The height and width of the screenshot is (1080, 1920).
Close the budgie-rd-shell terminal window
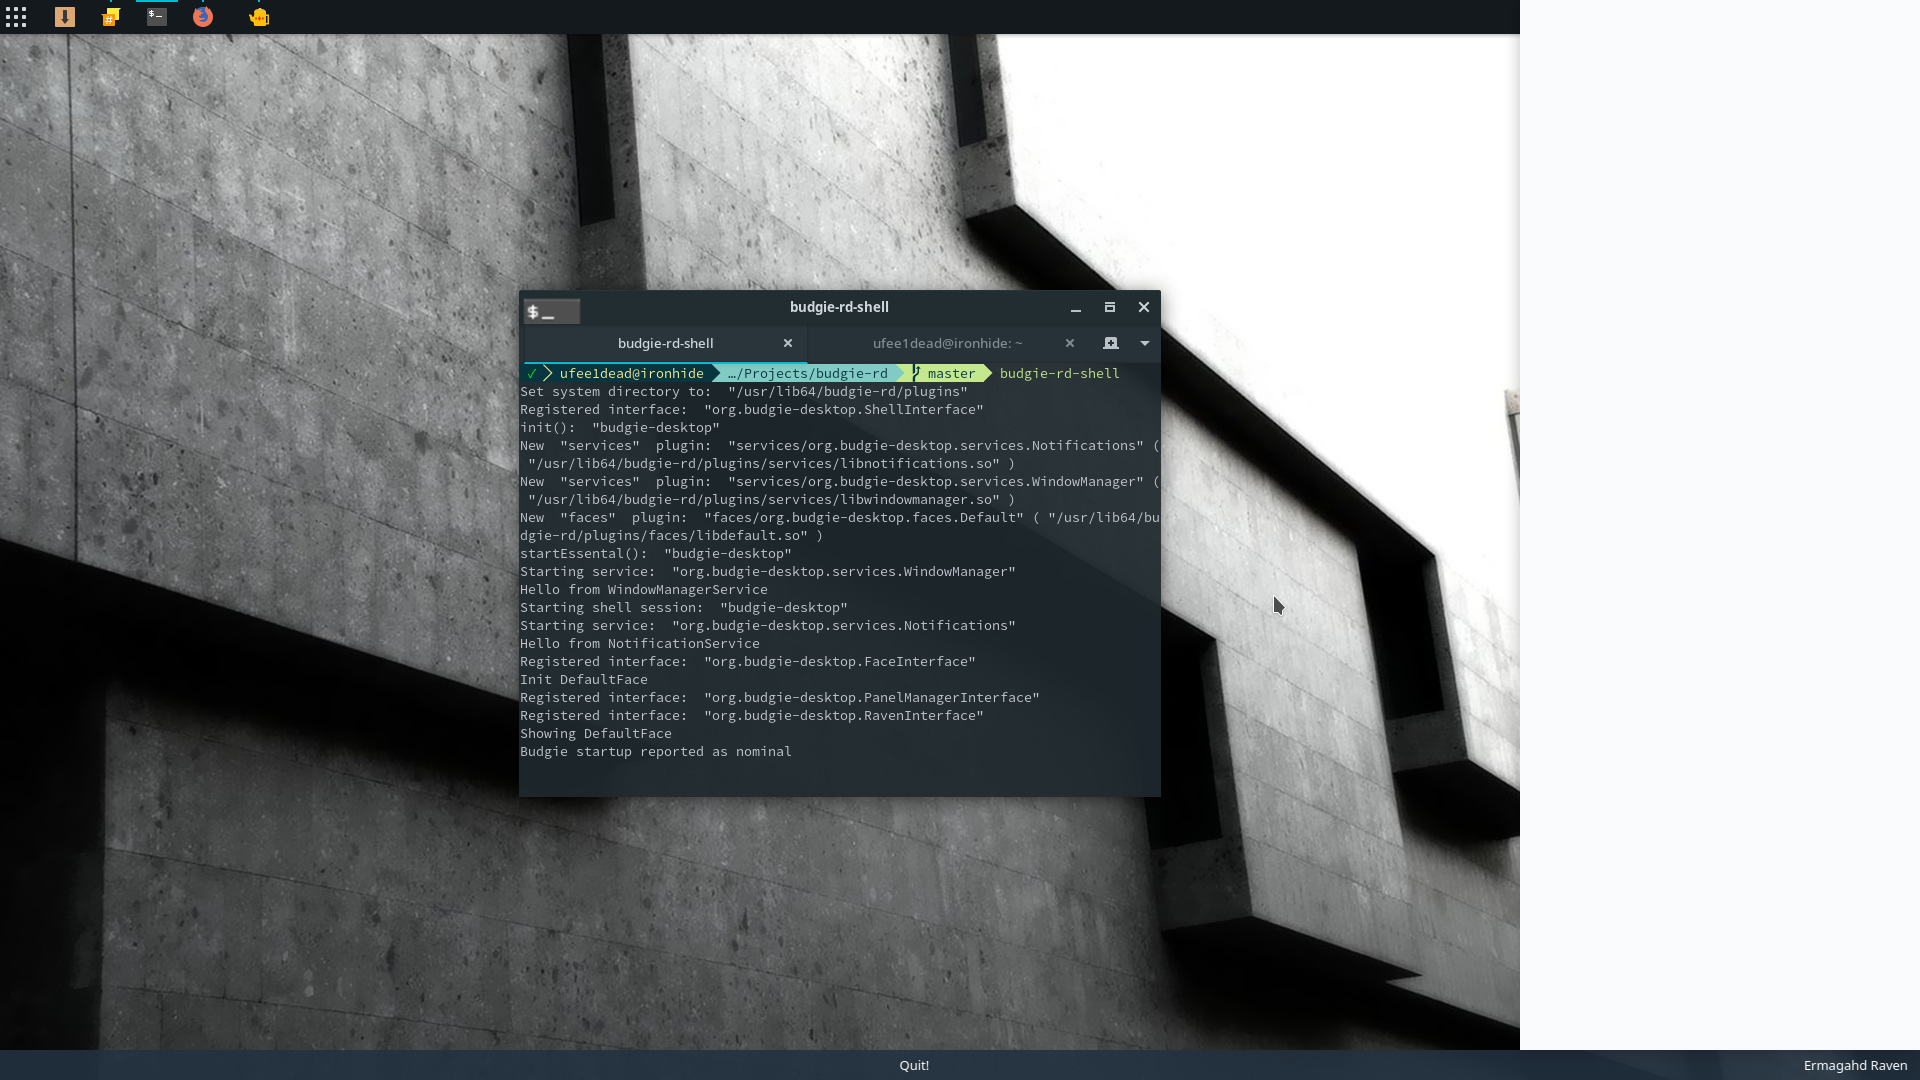point(1144,307)
